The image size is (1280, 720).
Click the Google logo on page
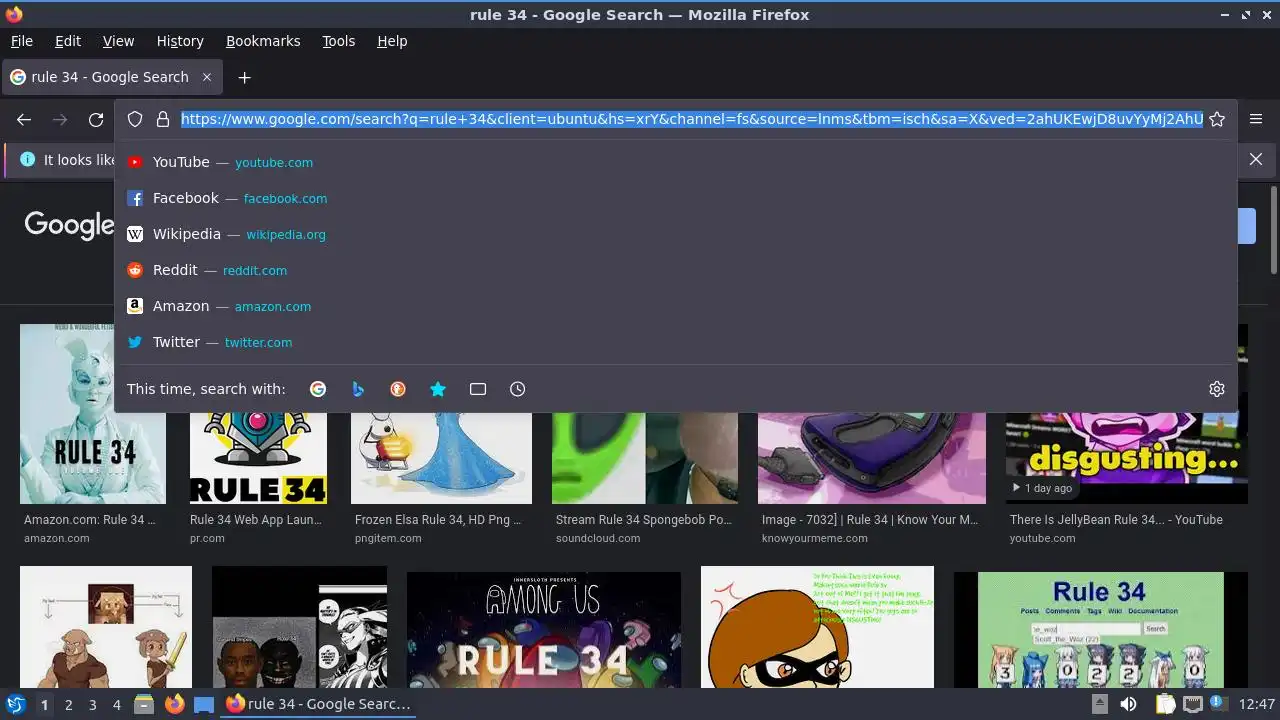[69, 224]
